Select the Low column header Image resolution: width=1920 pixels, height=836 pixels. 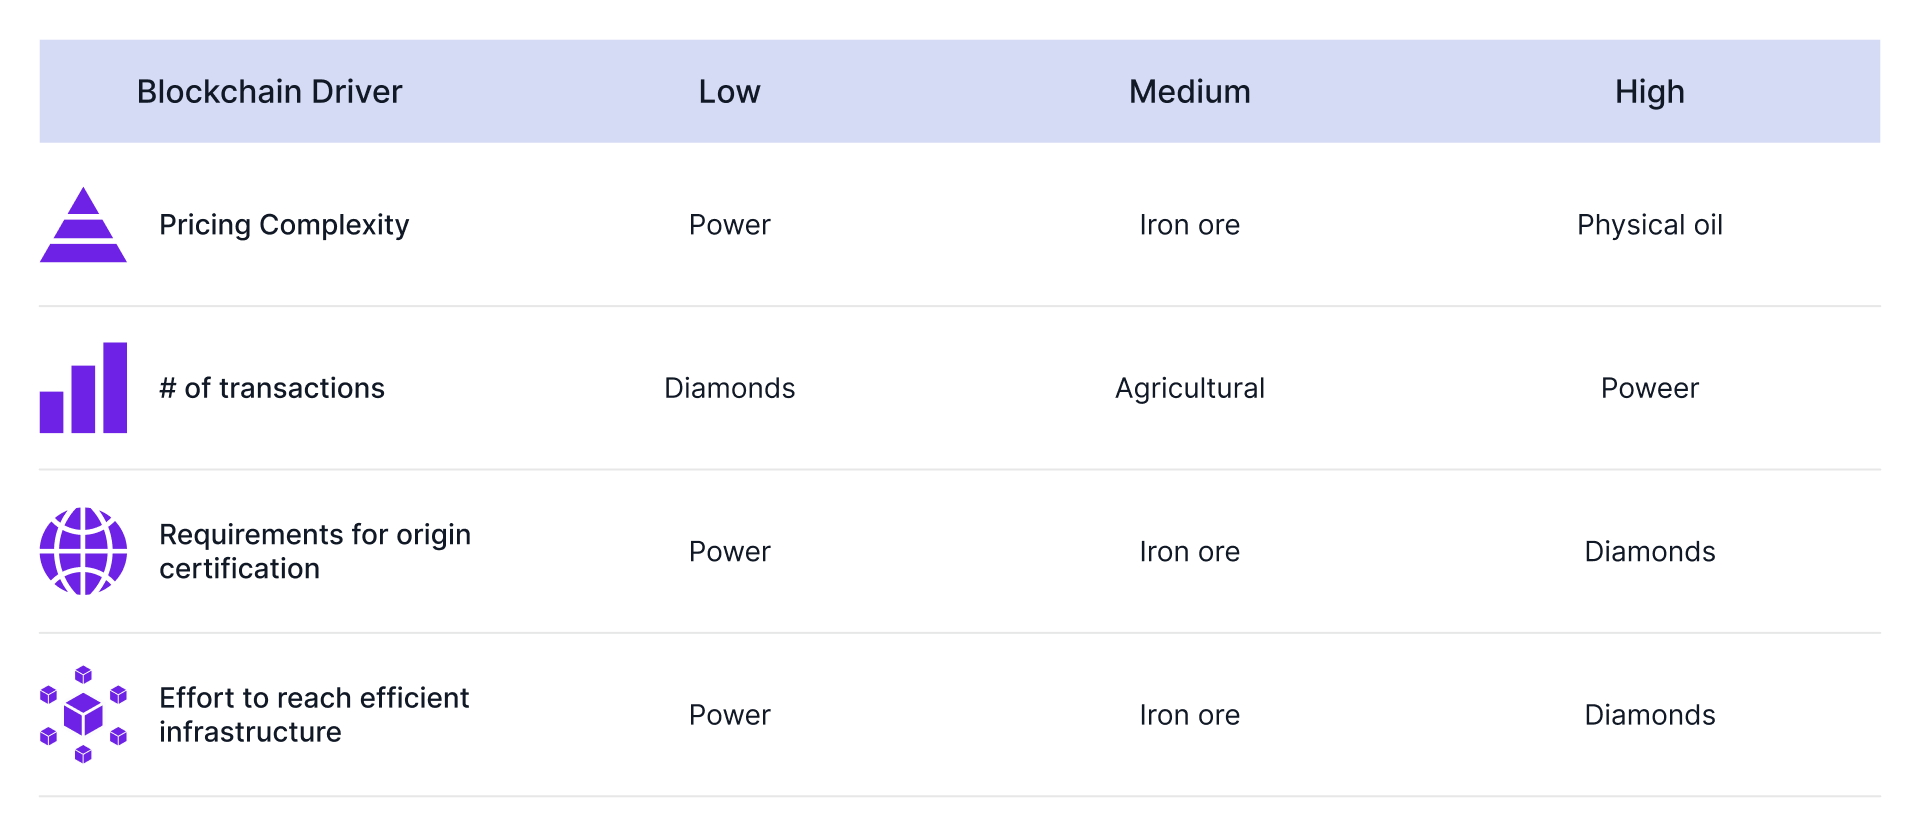coord(730,92)
